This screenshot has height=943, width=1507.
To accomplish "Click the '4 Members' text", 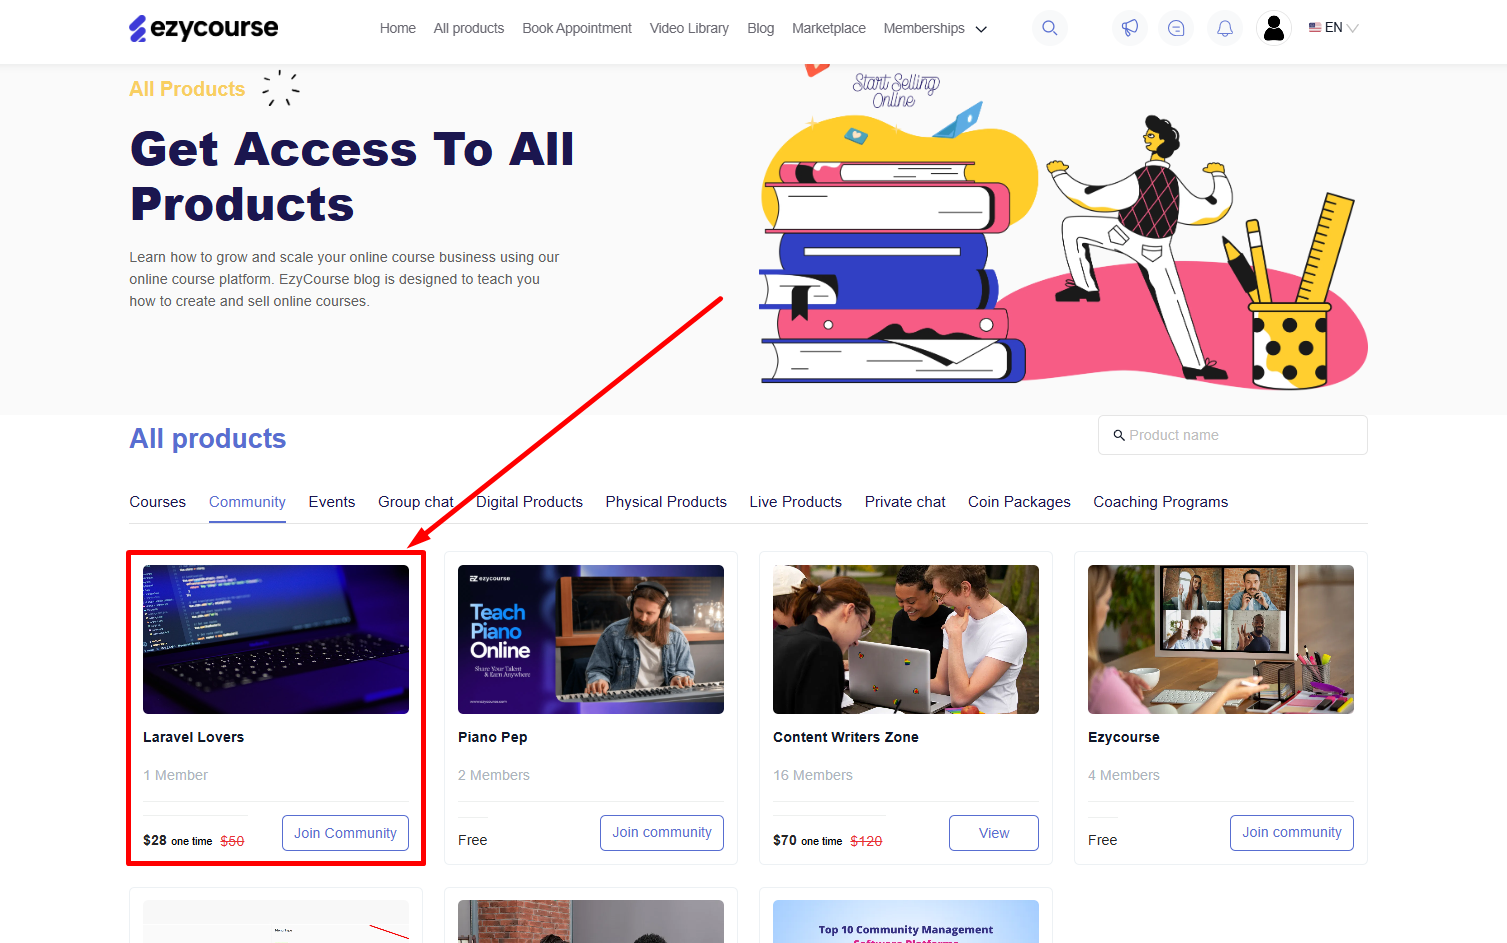I will (x=1124, y=775).
